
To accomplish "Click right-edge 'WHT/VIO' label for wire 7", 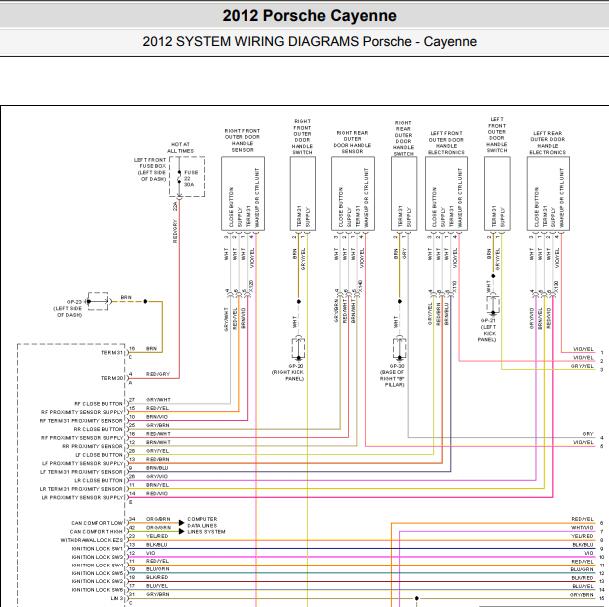I will tap(582, 527).
